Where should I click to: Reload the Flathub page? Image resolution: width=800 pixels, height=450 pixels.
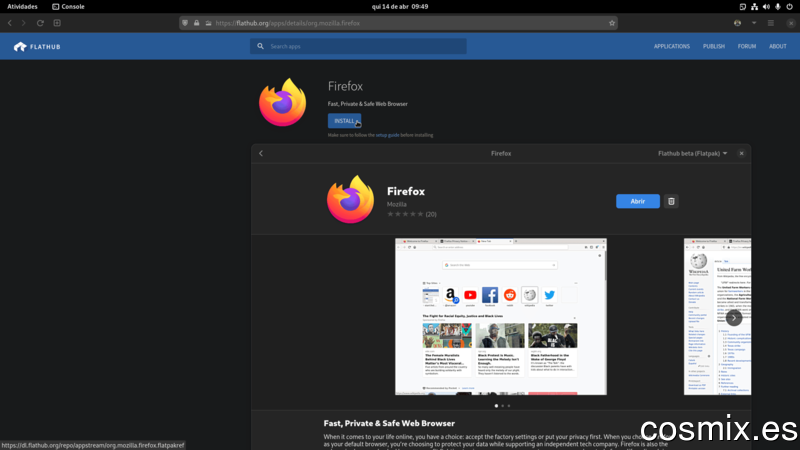(x=40, y=23)
